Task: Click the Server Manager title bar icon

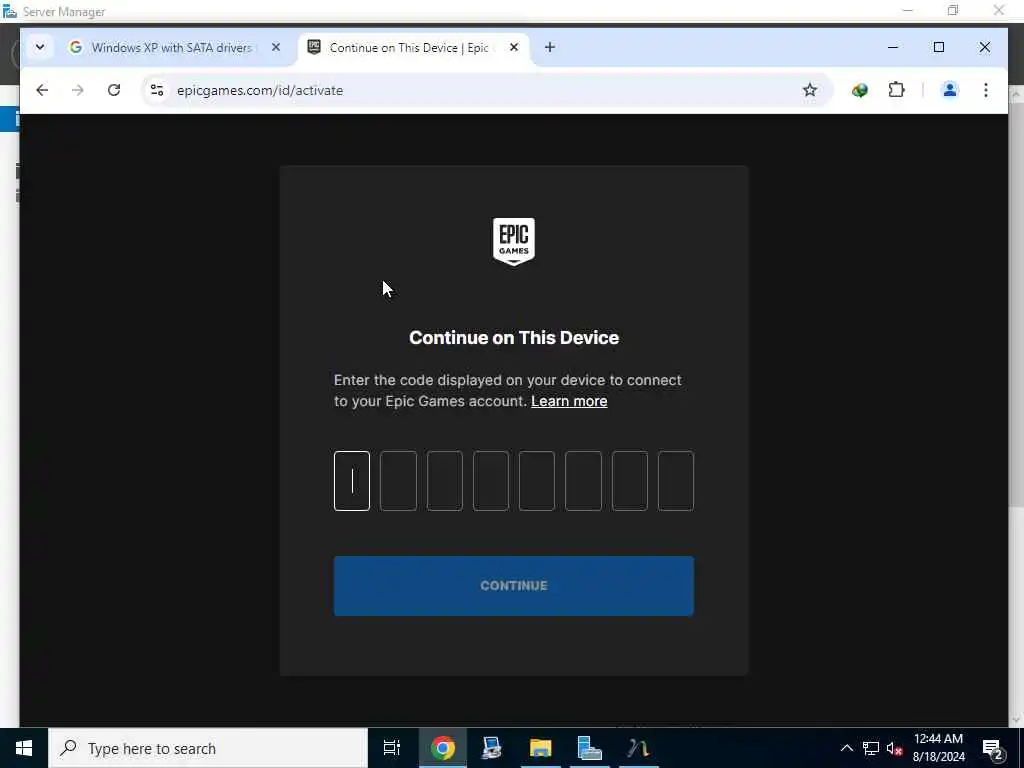Action: pos(10,11)
